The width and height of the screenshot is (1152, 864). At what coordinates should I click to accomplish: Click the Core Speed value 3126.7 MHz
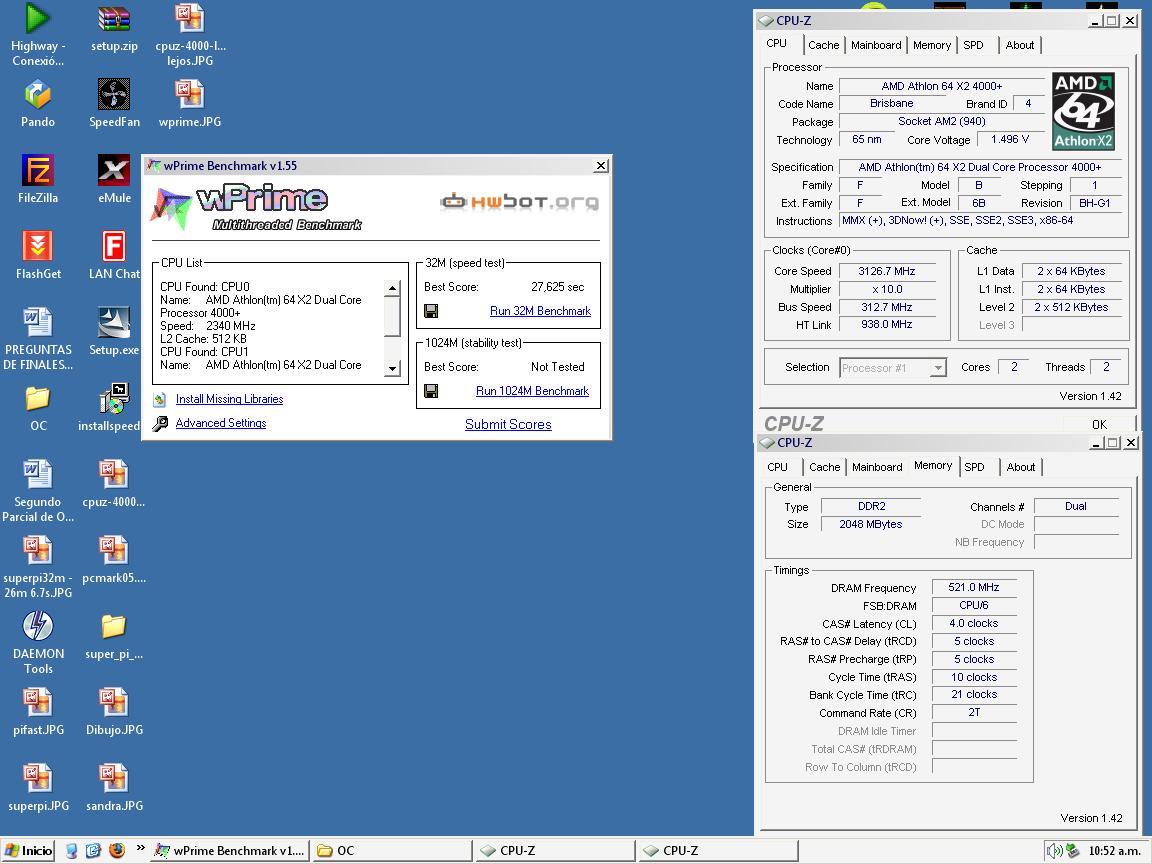887,271
